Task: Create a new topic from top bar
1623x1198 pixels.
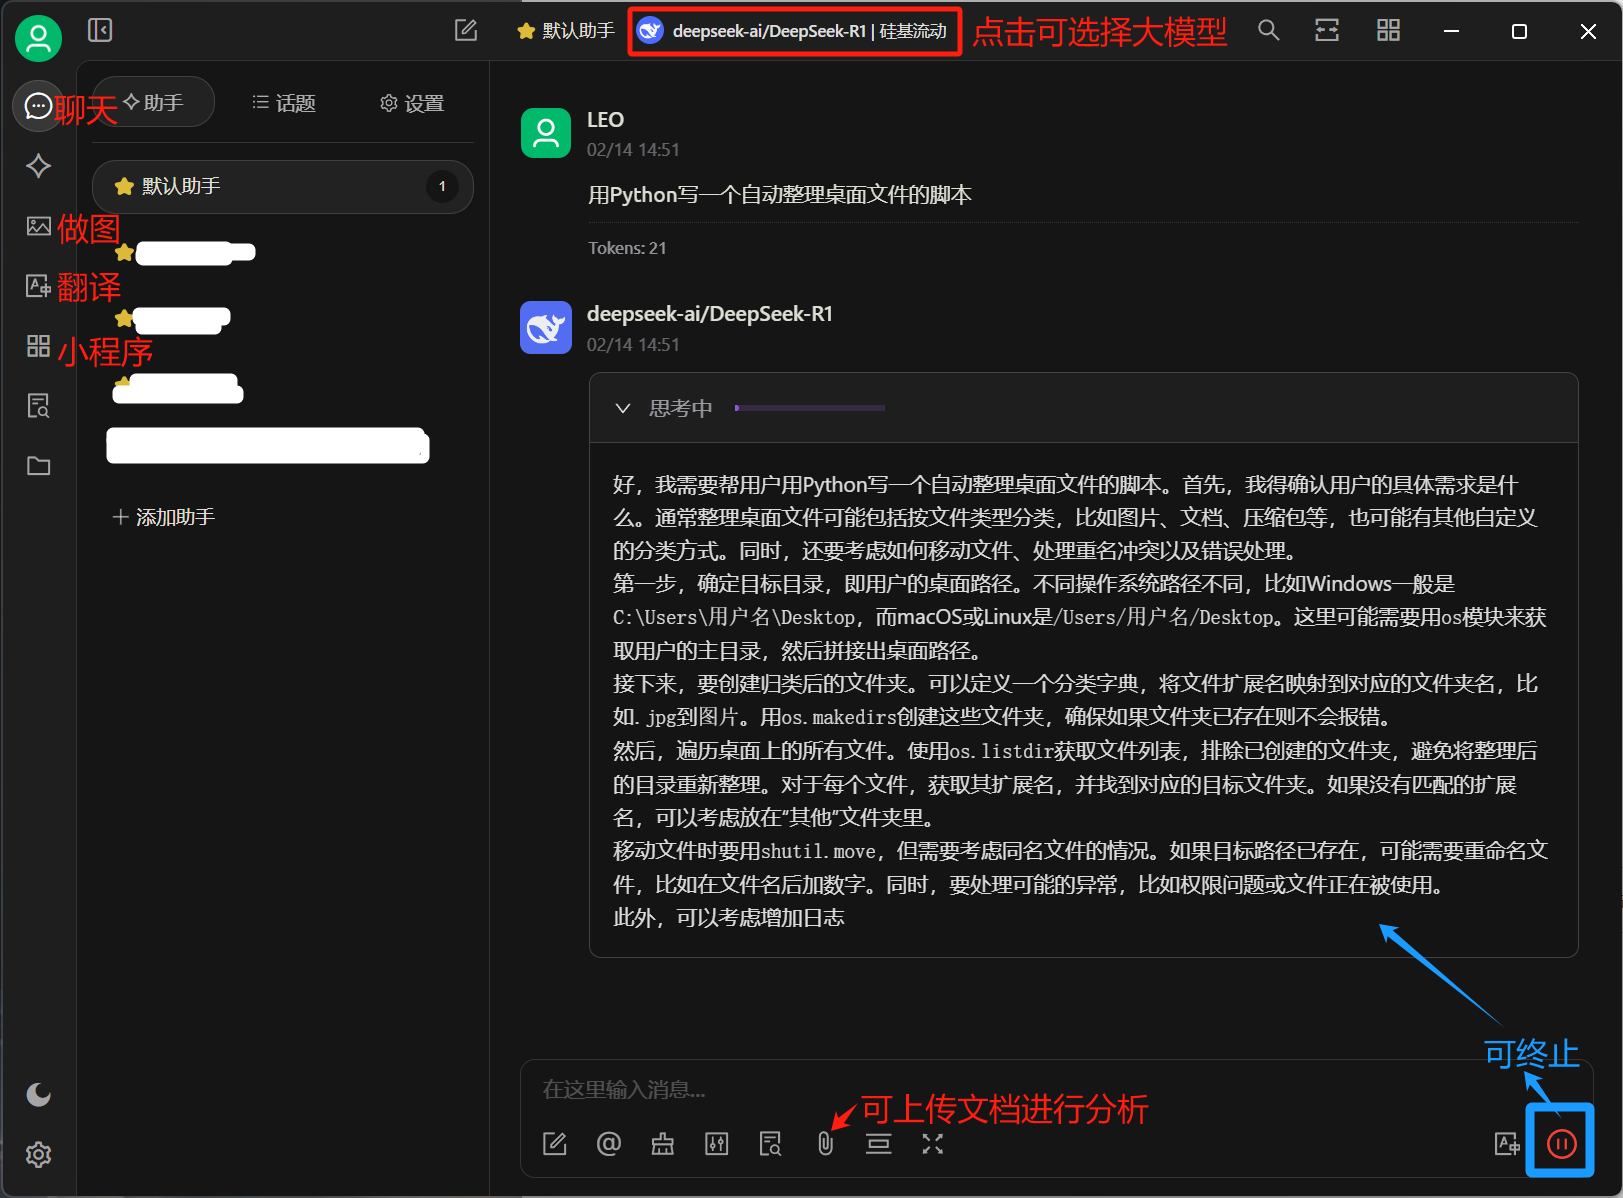Action: 466,30
